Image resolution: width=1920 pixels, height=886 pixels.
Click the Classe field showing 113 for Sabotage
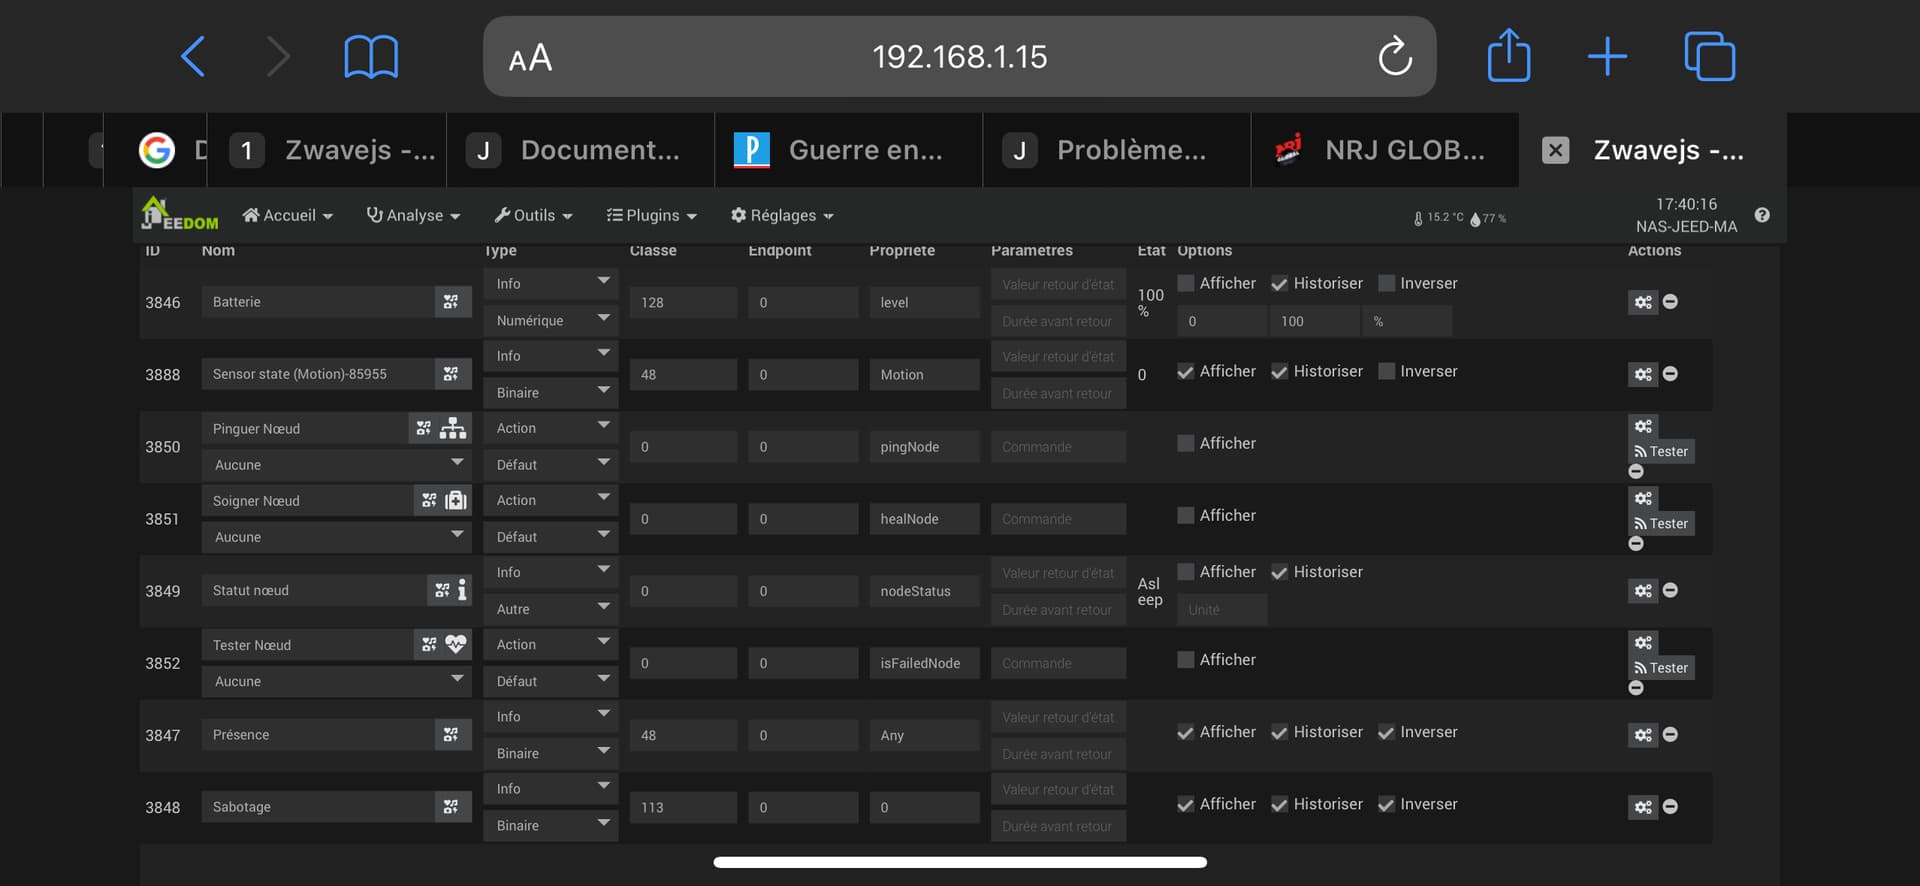point(683,808)
